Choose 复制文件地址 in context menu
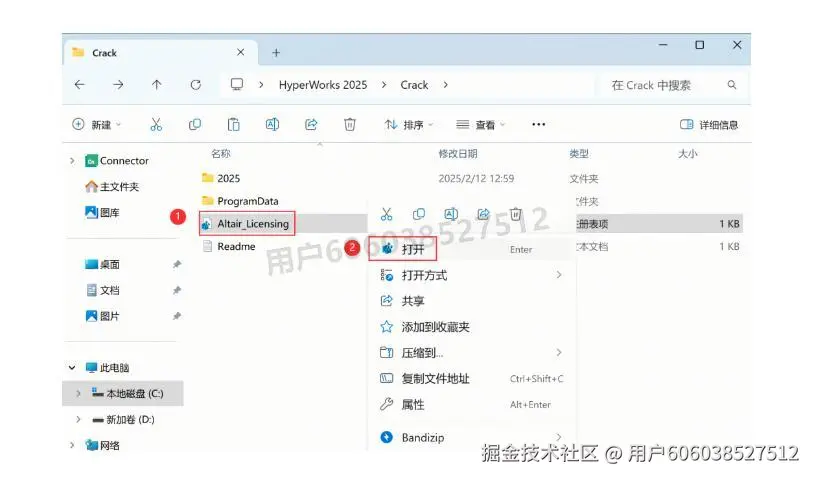The width and height of the screenshot is (814, 479). pyautogui.click(x=472, y=379)
